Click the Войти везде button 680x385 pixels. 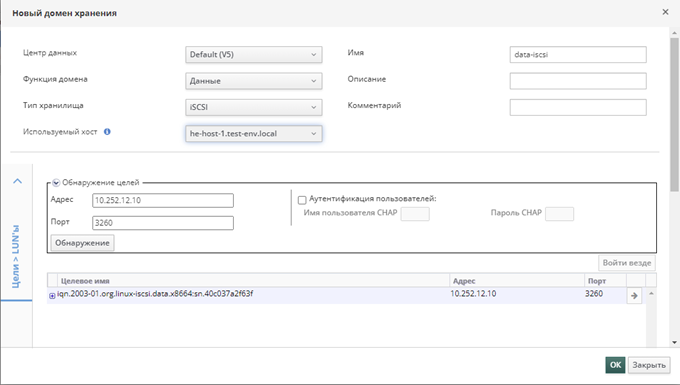pyautogui.click(x=627, y=263)
